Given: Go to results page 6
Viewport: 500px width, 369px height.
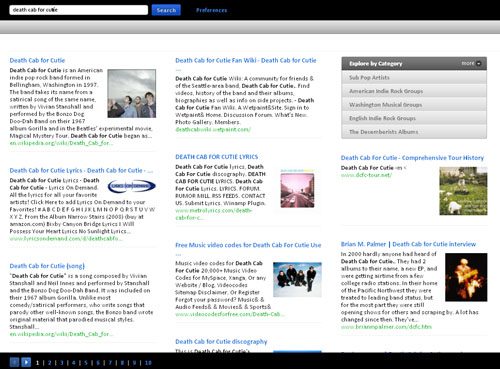Looking at the screenshot, I should (98, 363).
